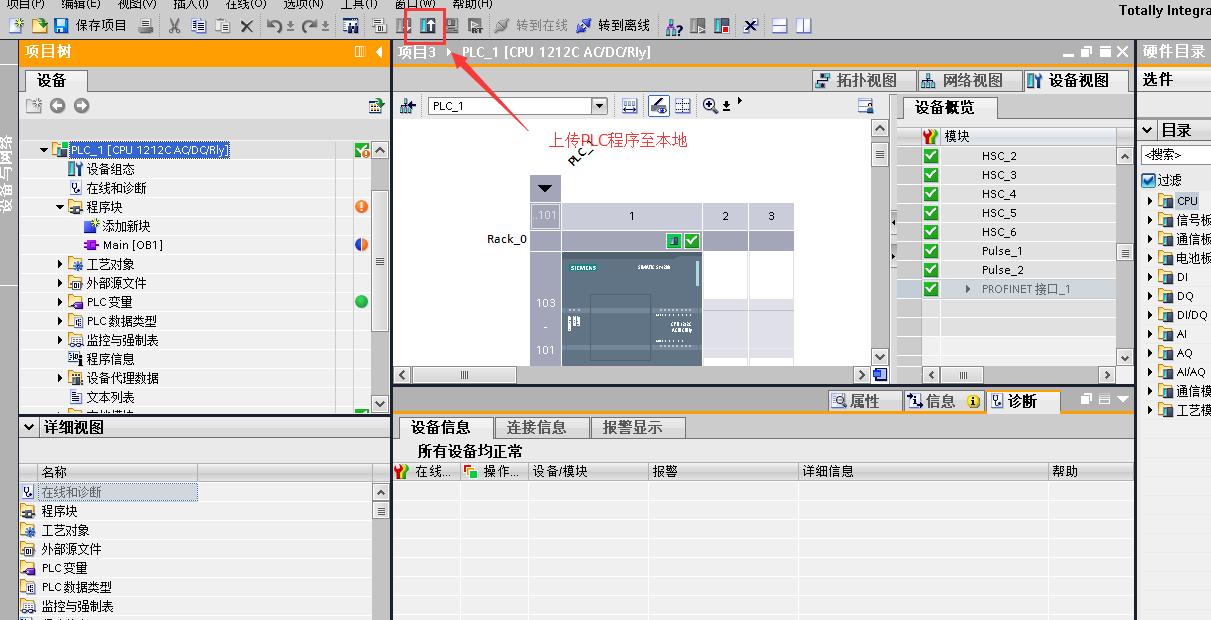This screenshot has width=1211, height=620.
Task: Uncheck the 过滤 filter checkbox
Action: click(1148, 181)
